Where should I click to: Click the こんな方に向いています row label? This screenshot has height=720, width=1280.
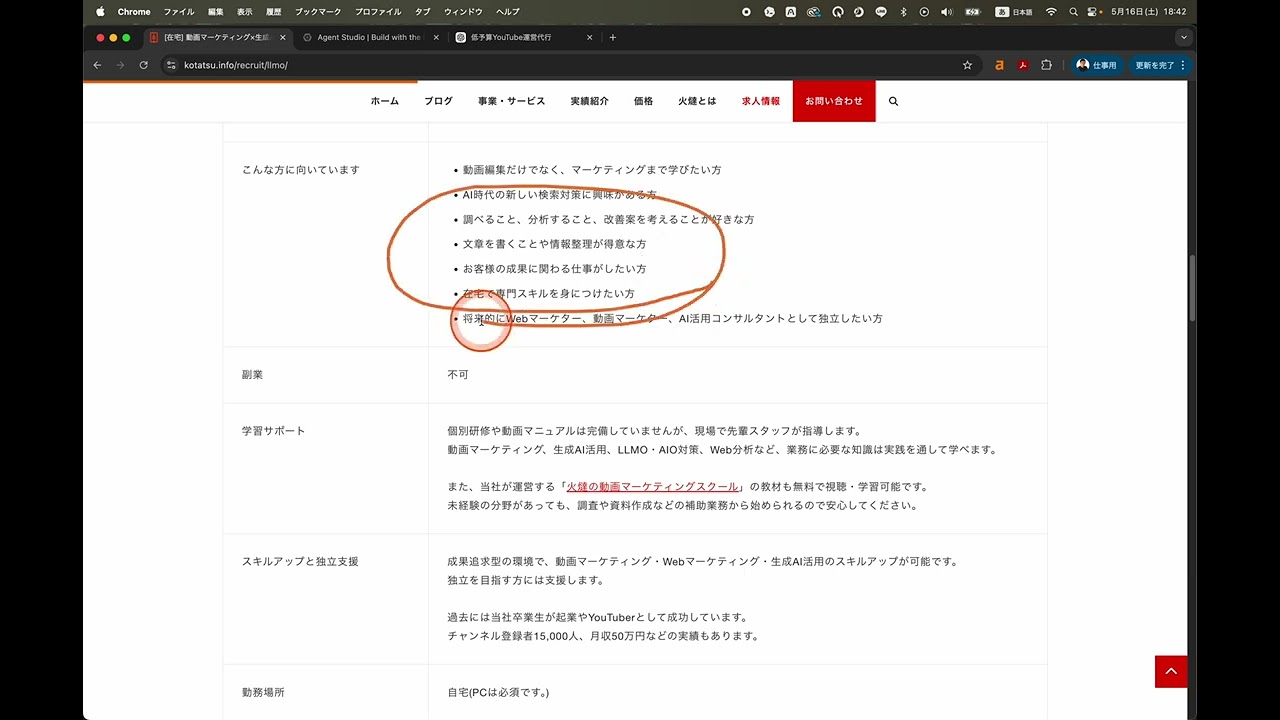tap(301, 170)
